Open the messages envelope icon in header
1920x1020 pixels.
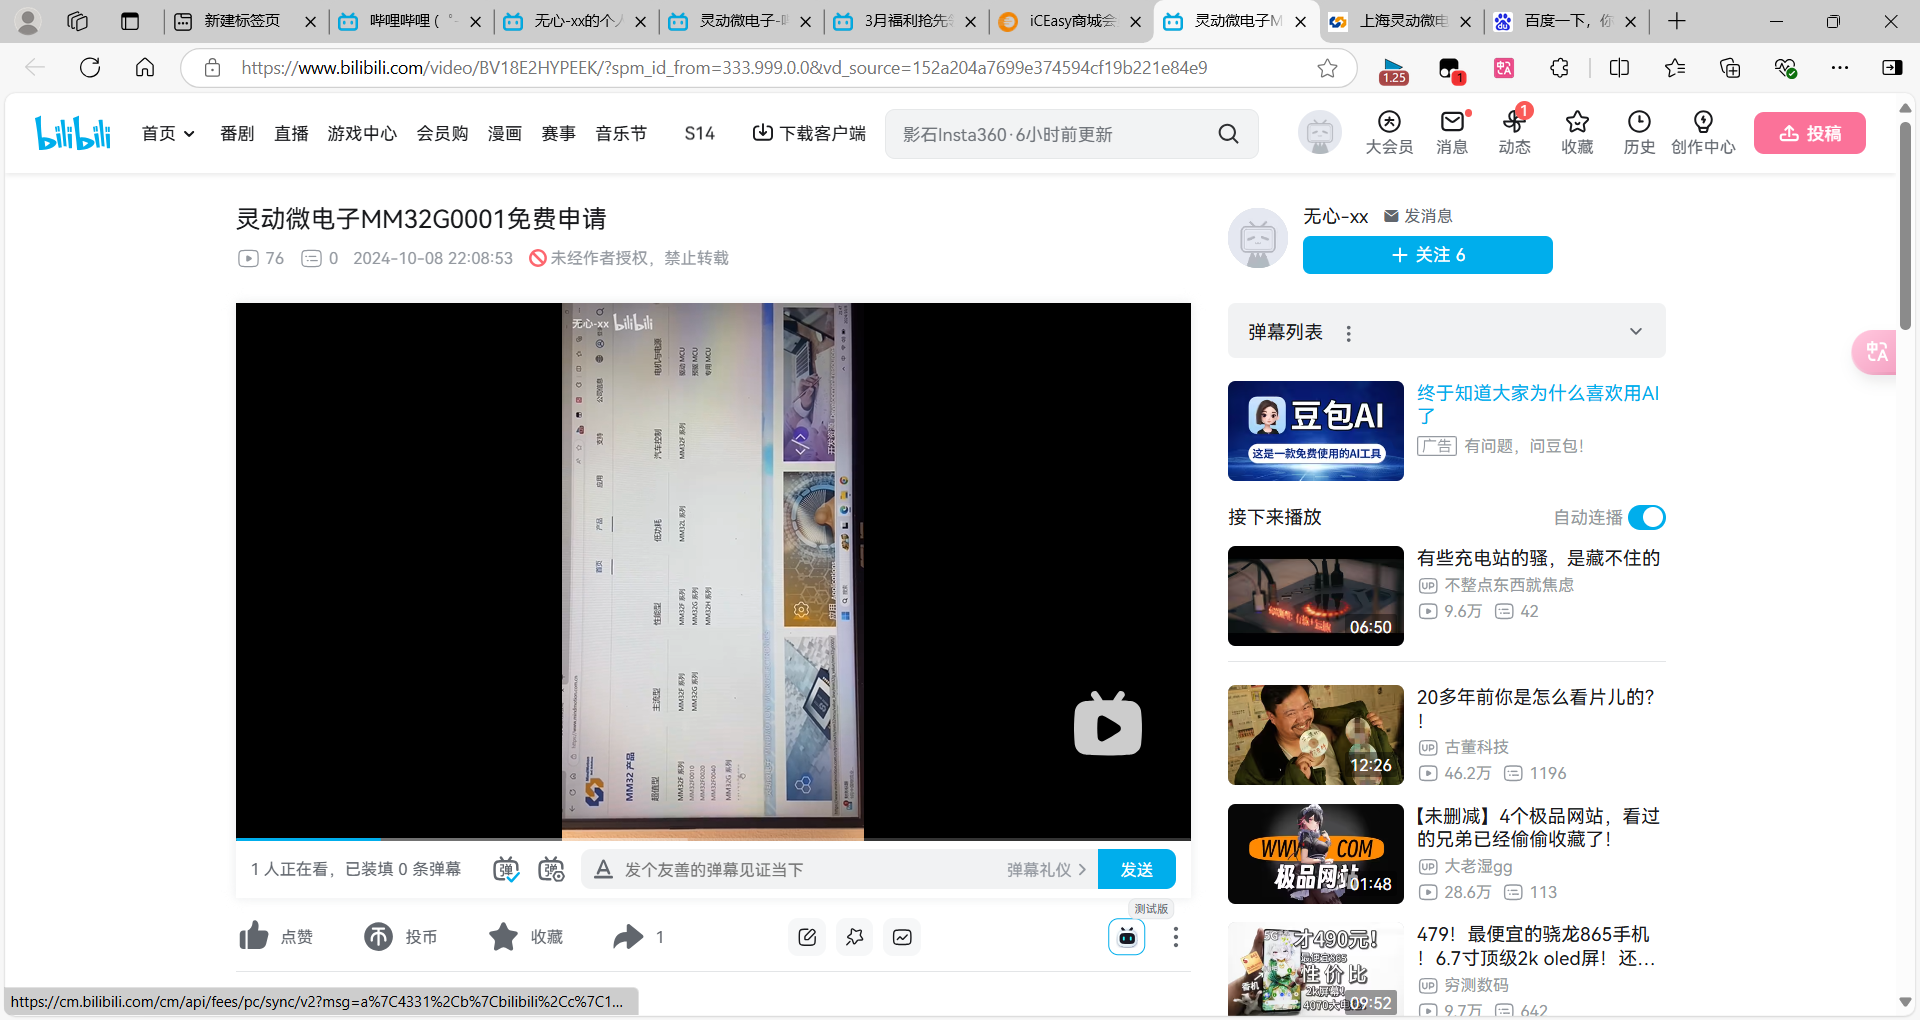[1451, 123]
